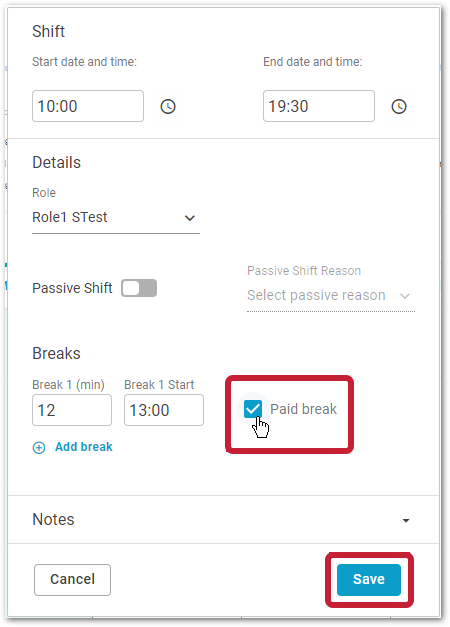
Task: Open the end time clock picker
Action: point(399,106)
